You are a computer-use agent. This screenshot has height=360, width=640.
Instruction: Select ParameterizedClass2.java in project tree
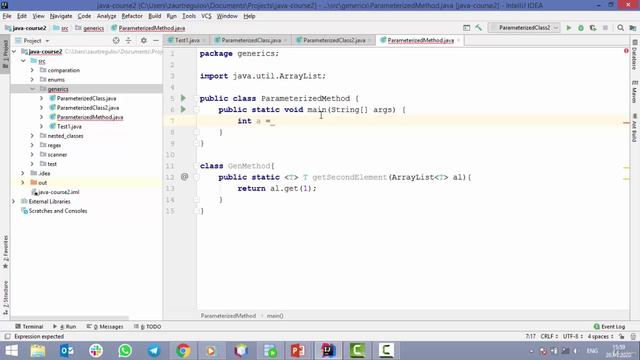(x=88, y=108)
